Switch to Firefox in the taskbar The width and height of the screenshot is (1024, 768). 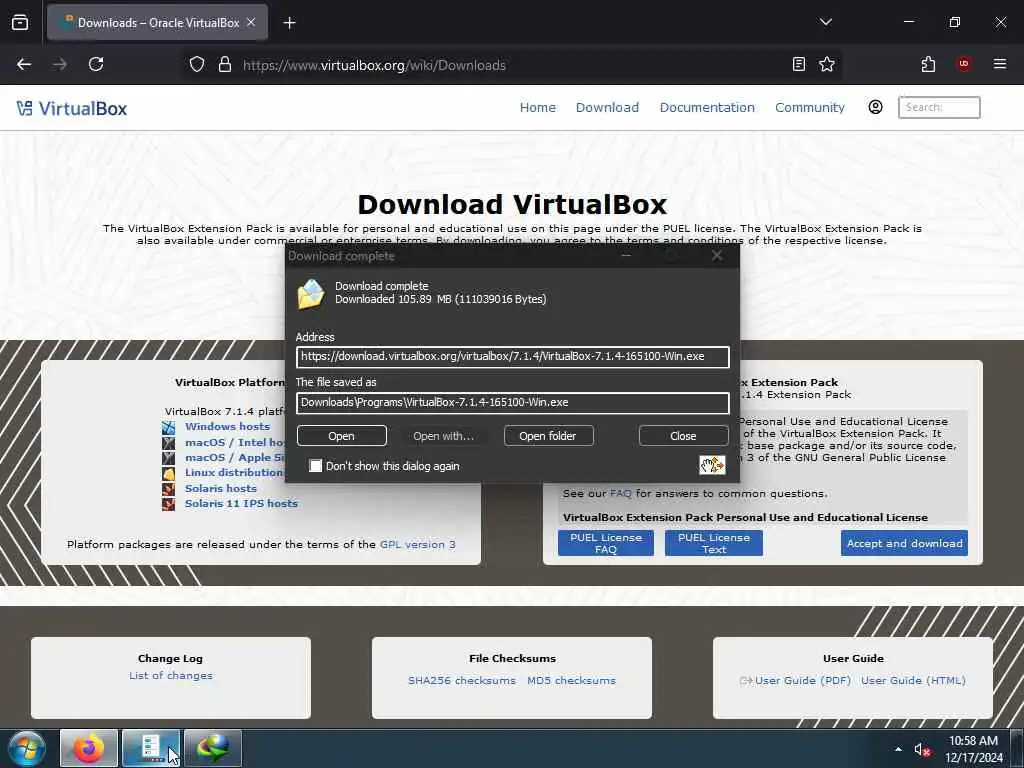click(89, 748)
